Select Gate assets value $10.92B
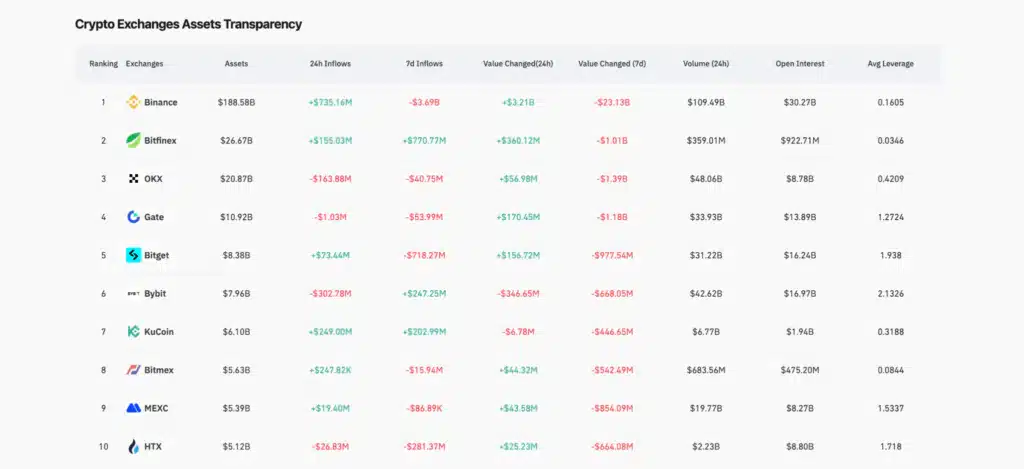This screenshot has width=1024, height=469. click(x=236, y=217)
